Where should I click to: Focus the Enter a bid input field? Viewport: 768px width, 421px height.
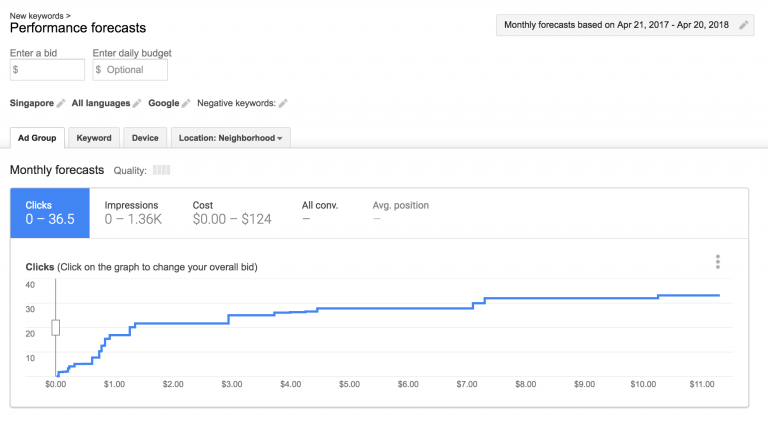[47, 70]
